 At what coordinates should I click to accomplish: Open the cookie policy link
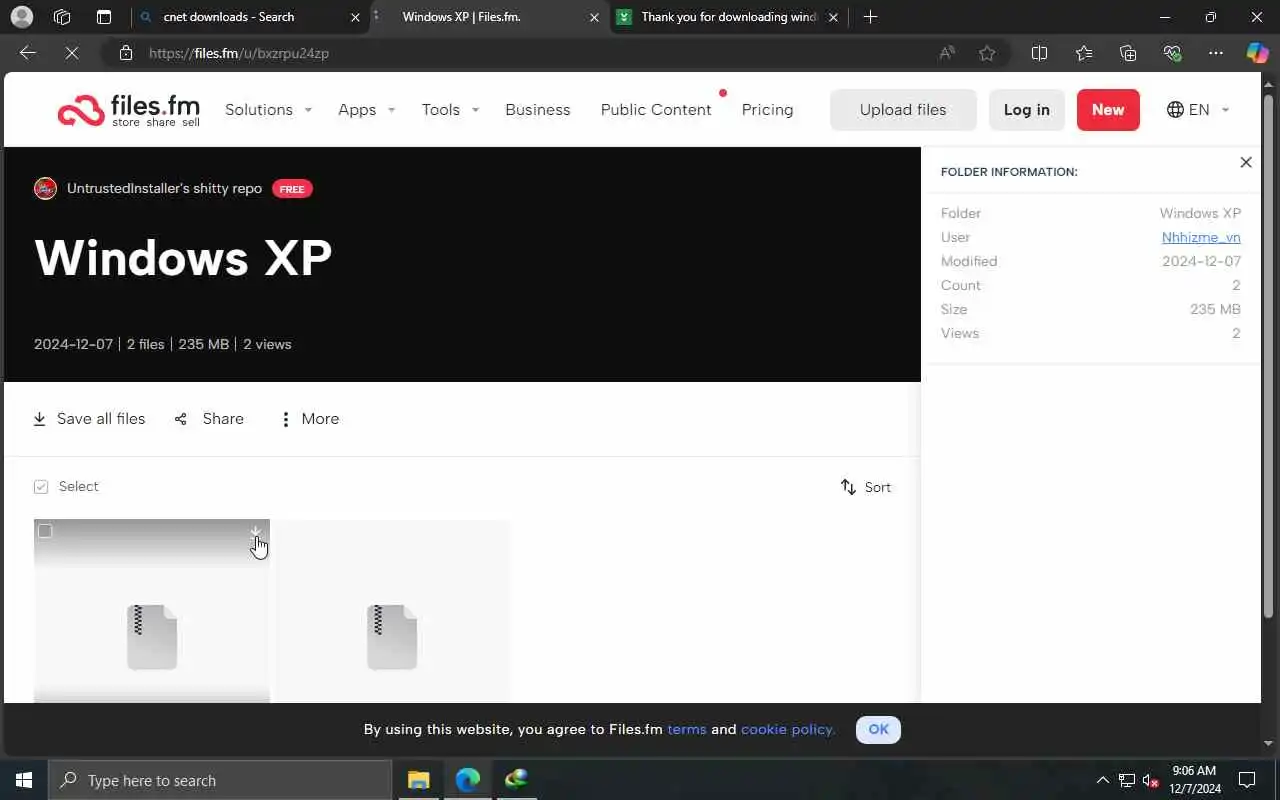788,729
